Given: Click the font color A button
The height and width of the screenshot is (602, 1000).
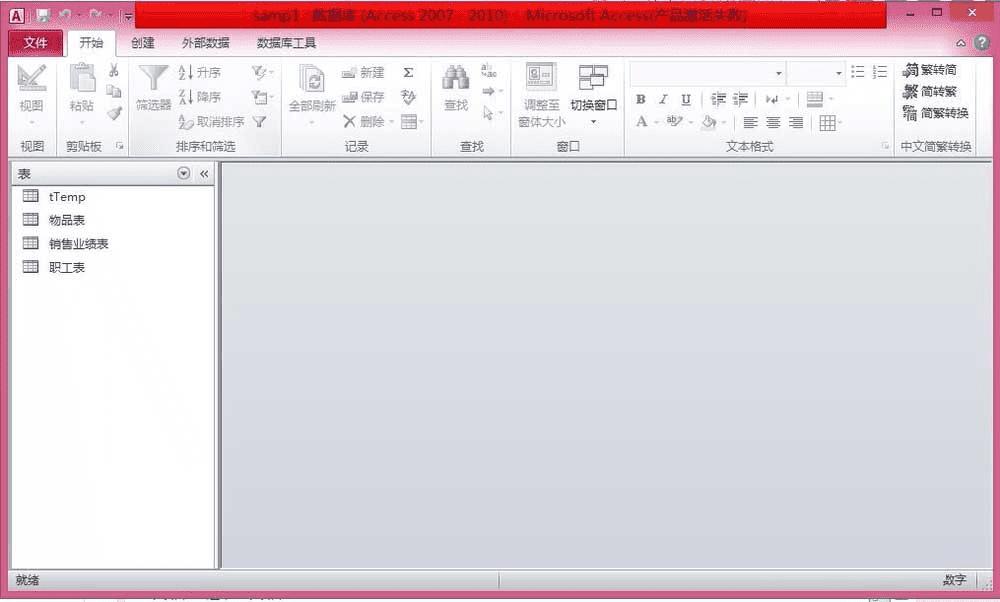Looking at the screenshot, I should [642, 122].
